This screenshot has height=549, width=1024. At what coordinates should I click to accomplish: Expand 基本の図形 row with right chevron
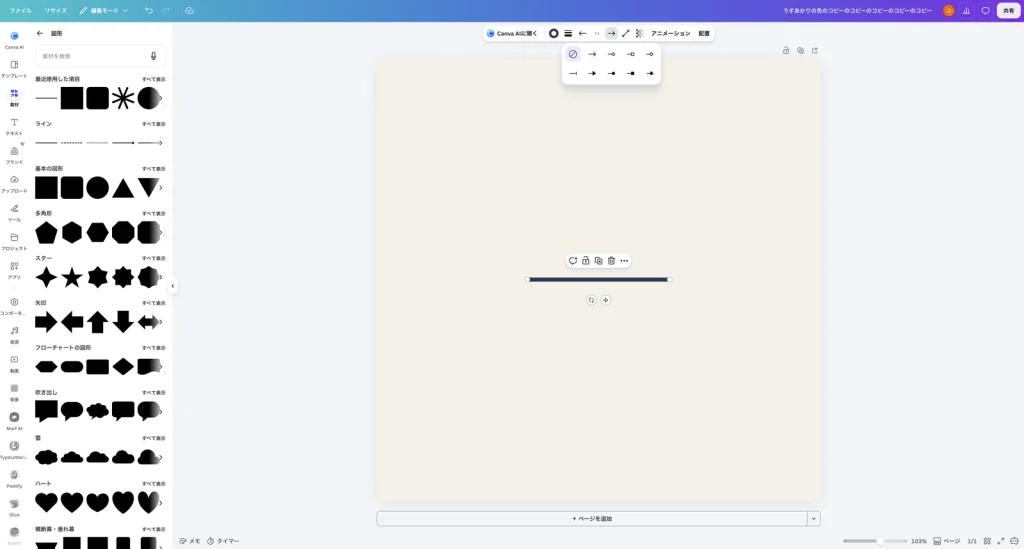click(x=161, y=188)
